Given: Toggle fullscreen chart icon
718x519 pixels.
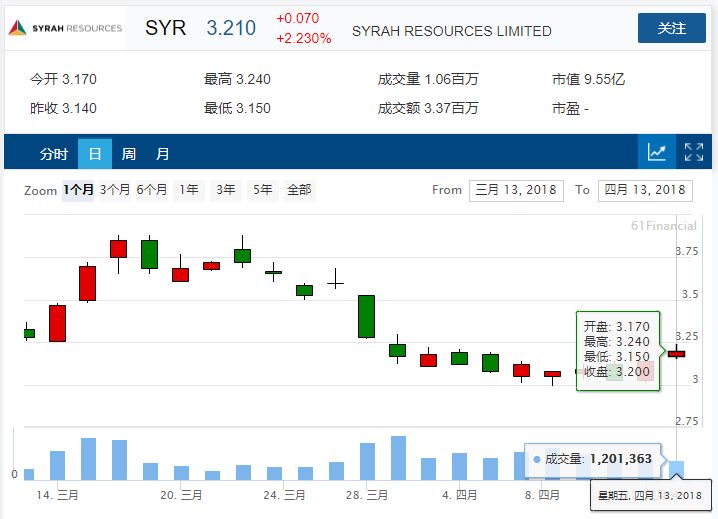Looking at the screenshot, I should point(694,152).
